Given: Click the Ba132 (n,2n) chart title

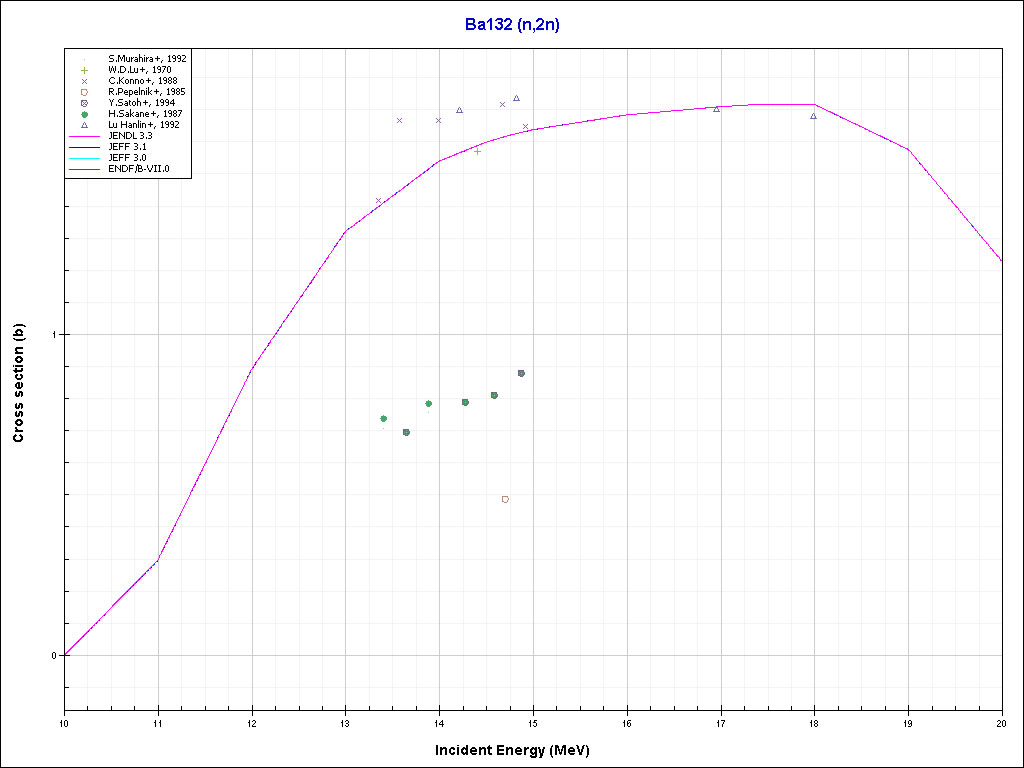Looking at the screenshot, I should pyautogui.click(x=512, y=25).
